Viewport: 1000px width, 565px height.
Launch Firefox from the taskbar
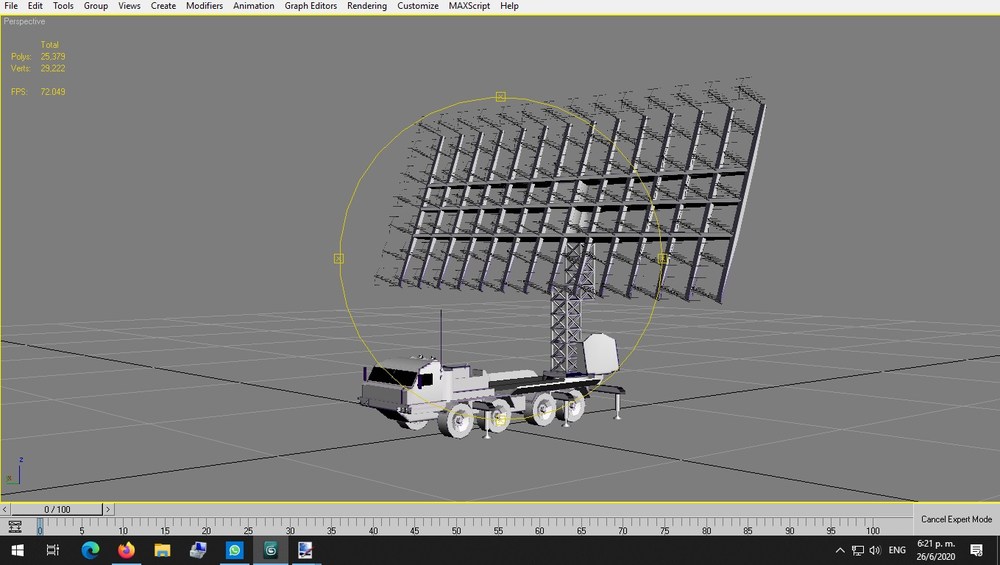coord(126,550)
